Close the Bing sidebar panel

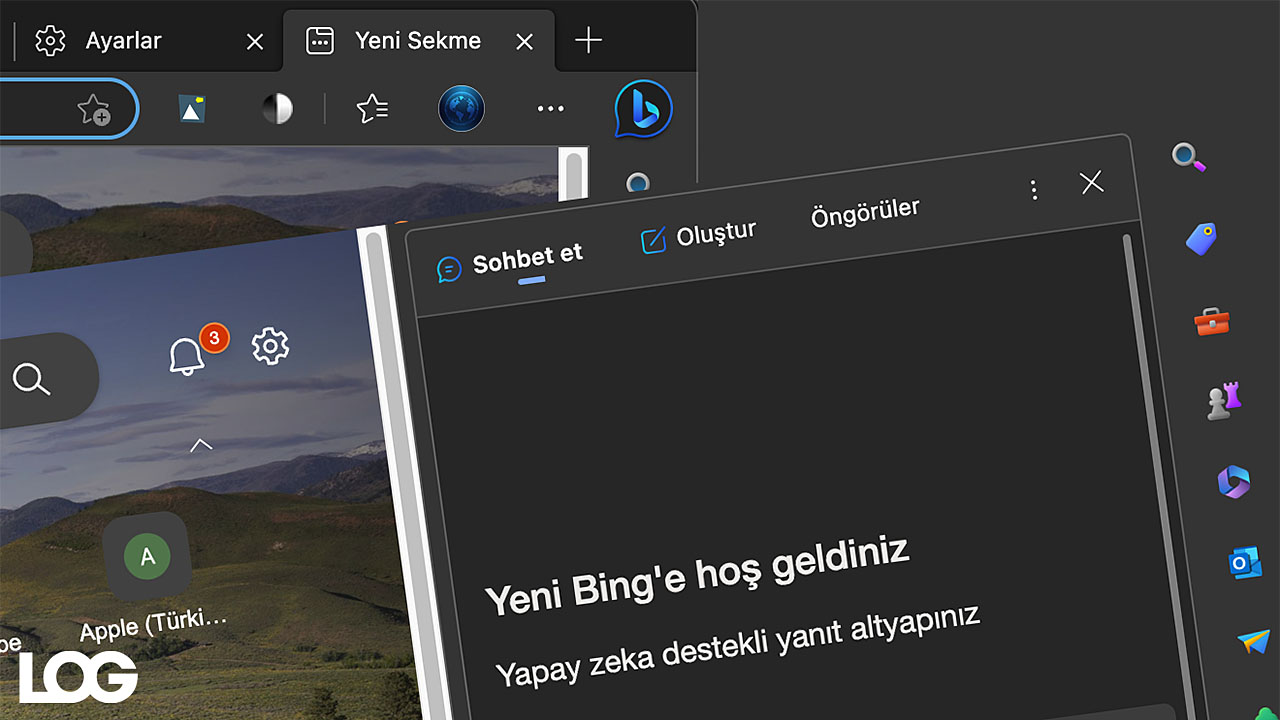coord(1092,182)
